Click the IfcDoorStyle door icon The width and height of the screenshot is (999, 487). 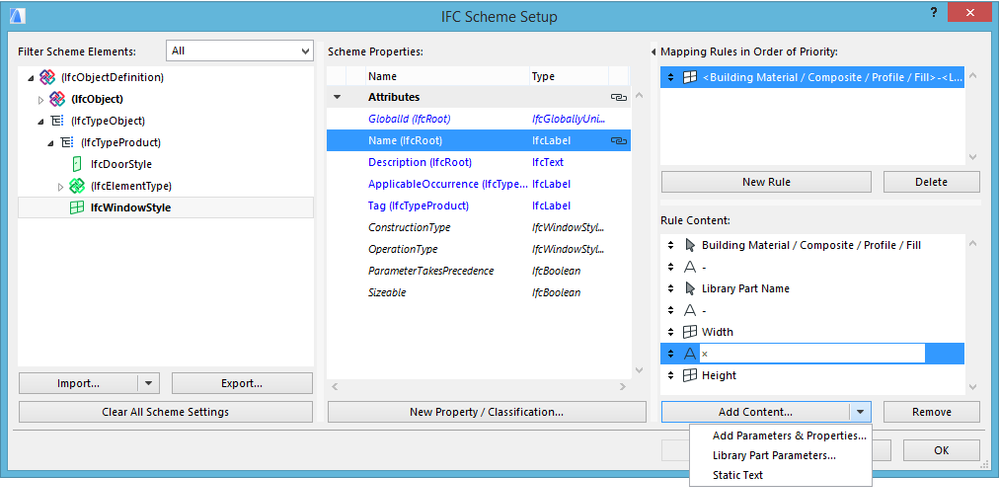pos(77,164)
